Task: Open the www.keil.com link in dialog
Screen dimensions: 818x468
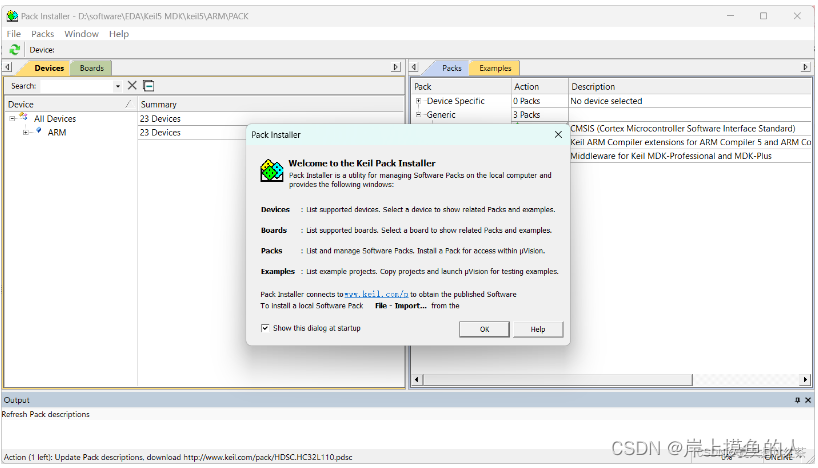Action: (376, 294)
